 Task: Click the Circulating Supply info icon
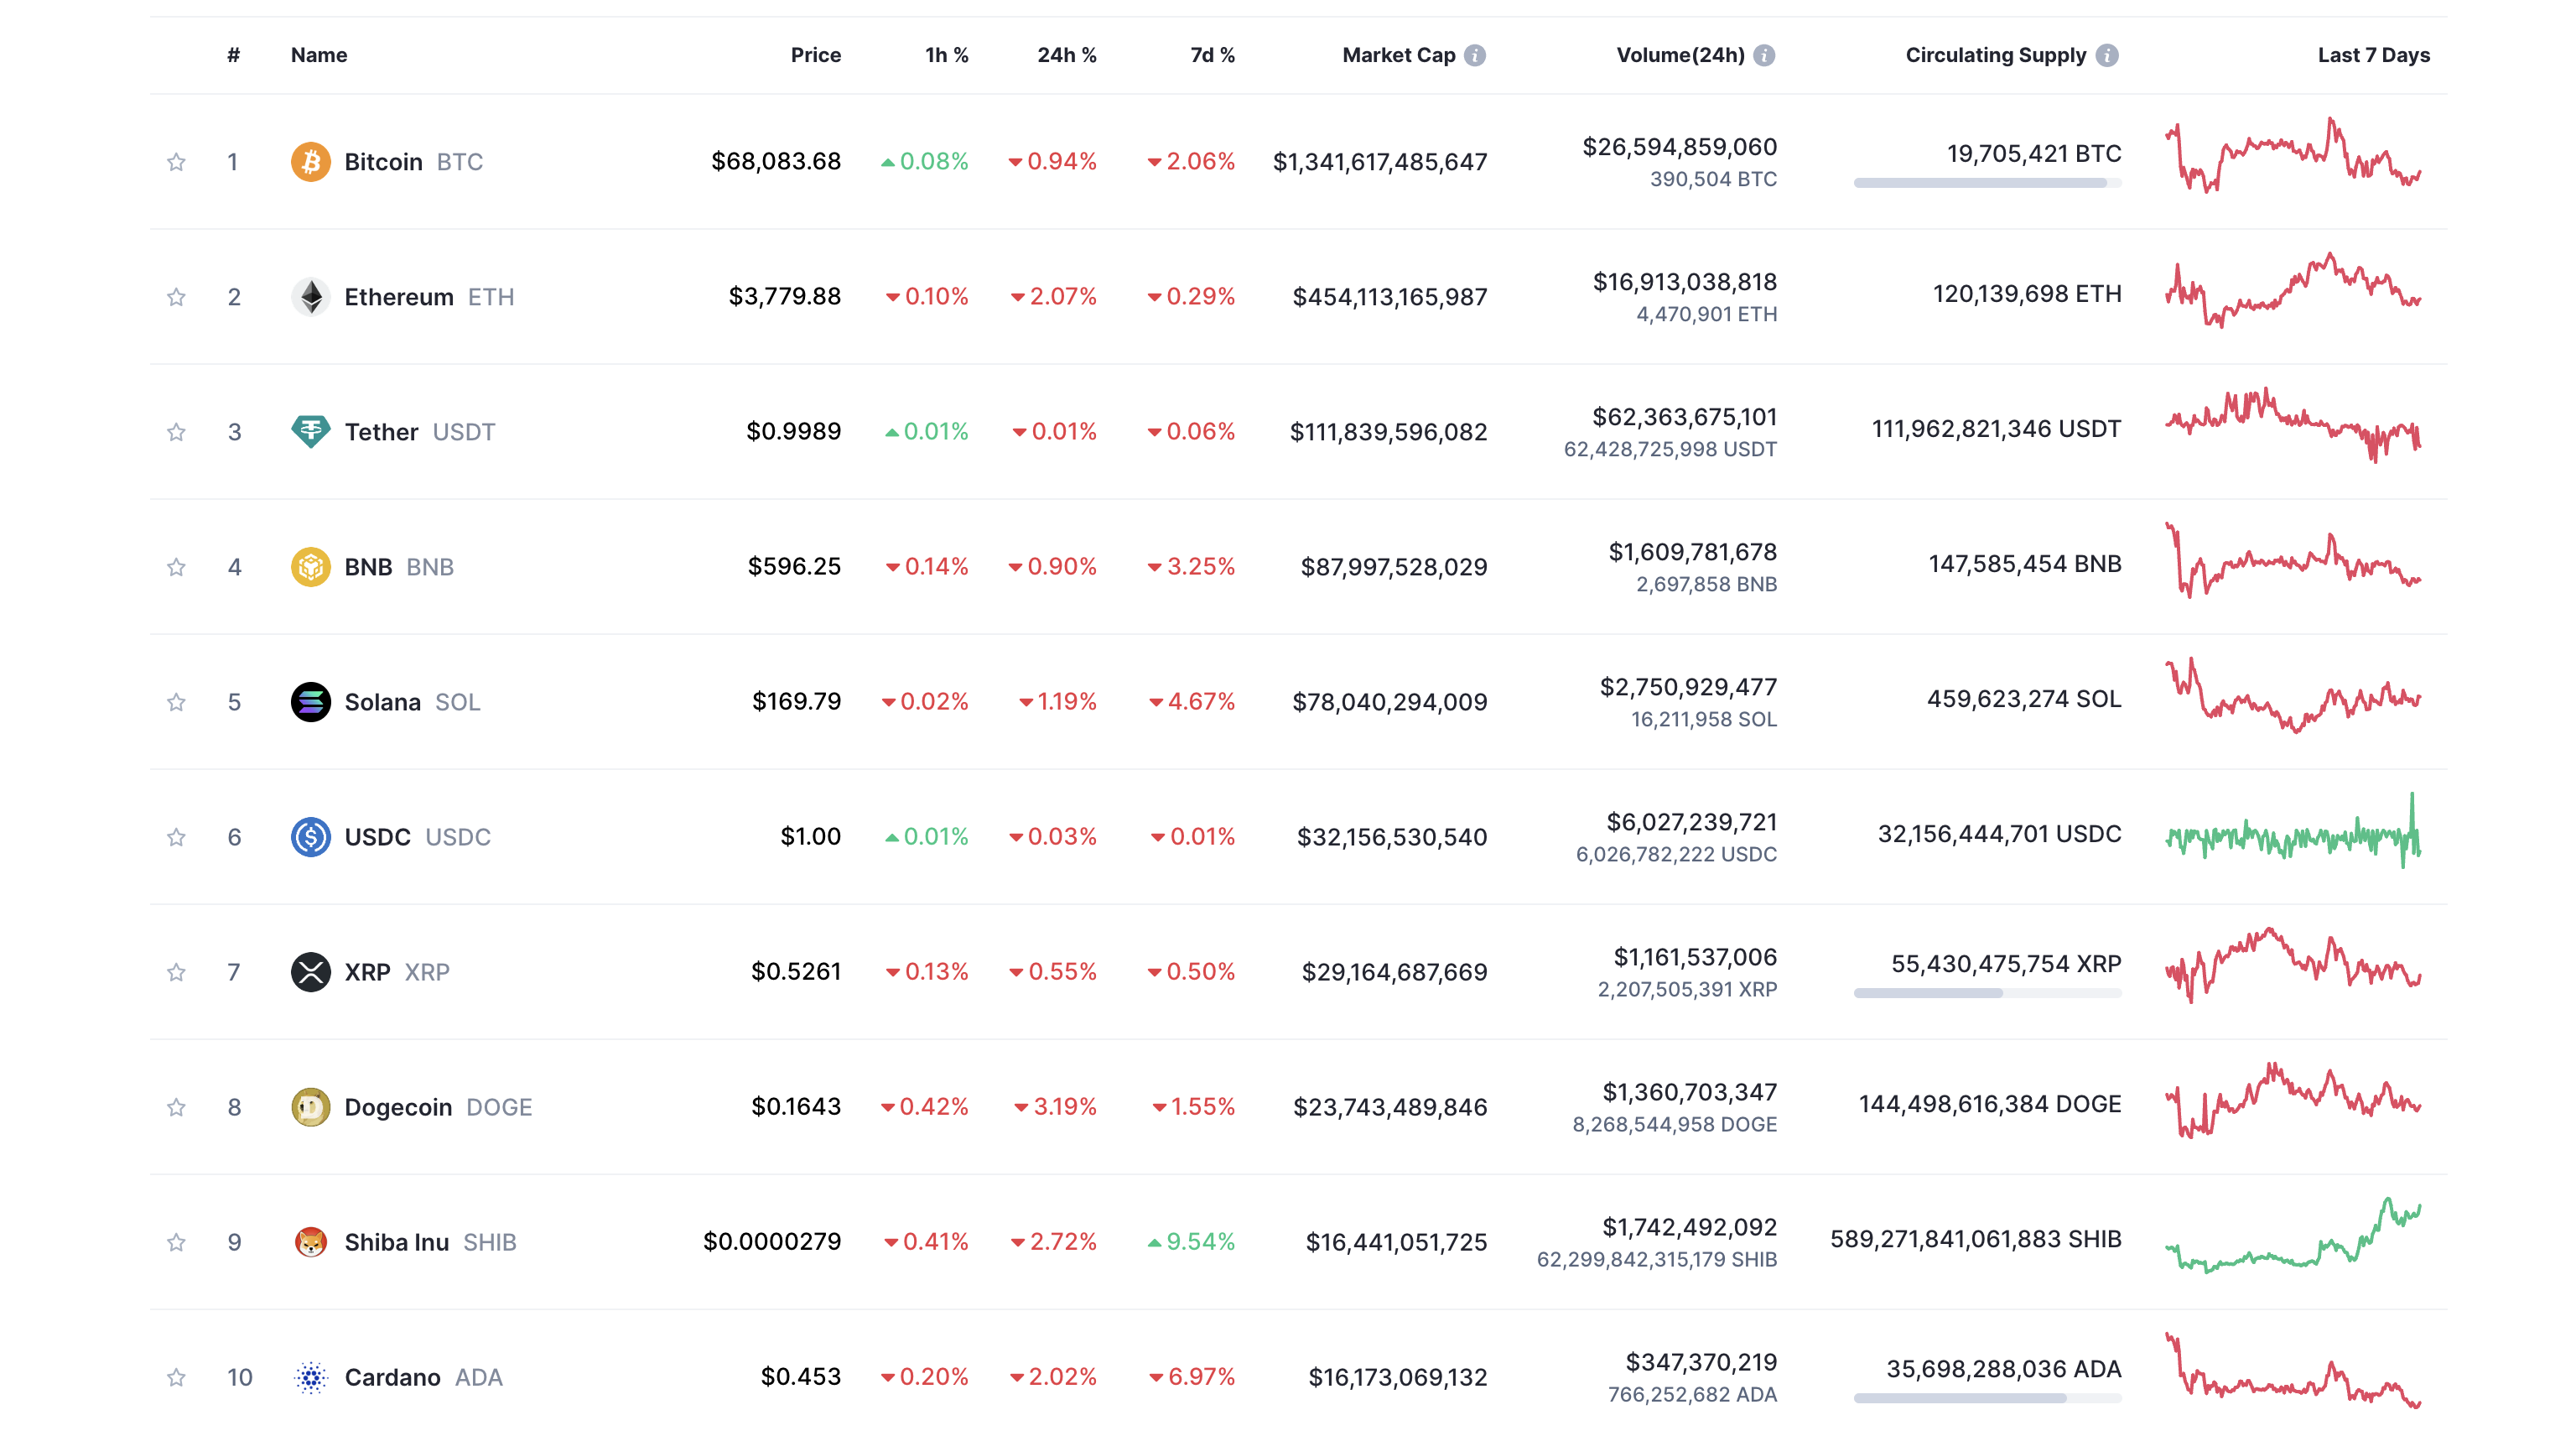pyautogui.click(x=2107, y=55)
